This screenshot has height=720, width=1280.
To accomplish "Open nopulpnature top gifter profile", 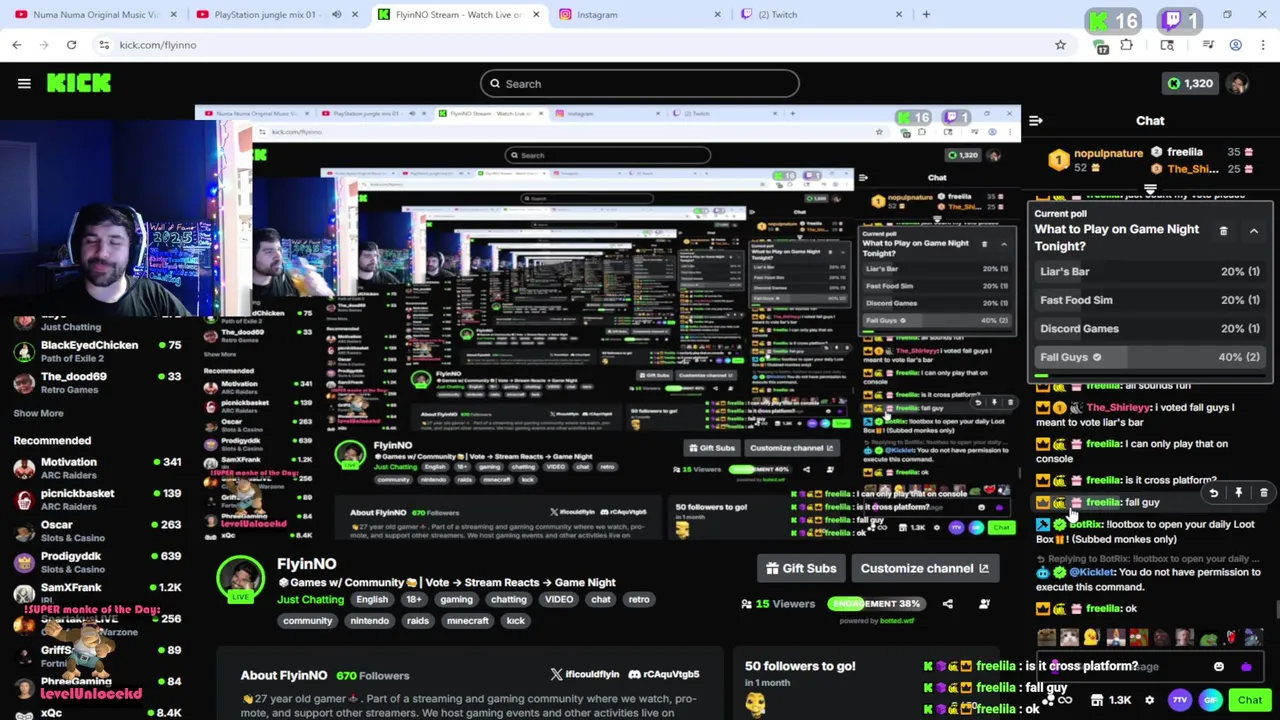I will pyautogui.click(x=1094, y=159).
